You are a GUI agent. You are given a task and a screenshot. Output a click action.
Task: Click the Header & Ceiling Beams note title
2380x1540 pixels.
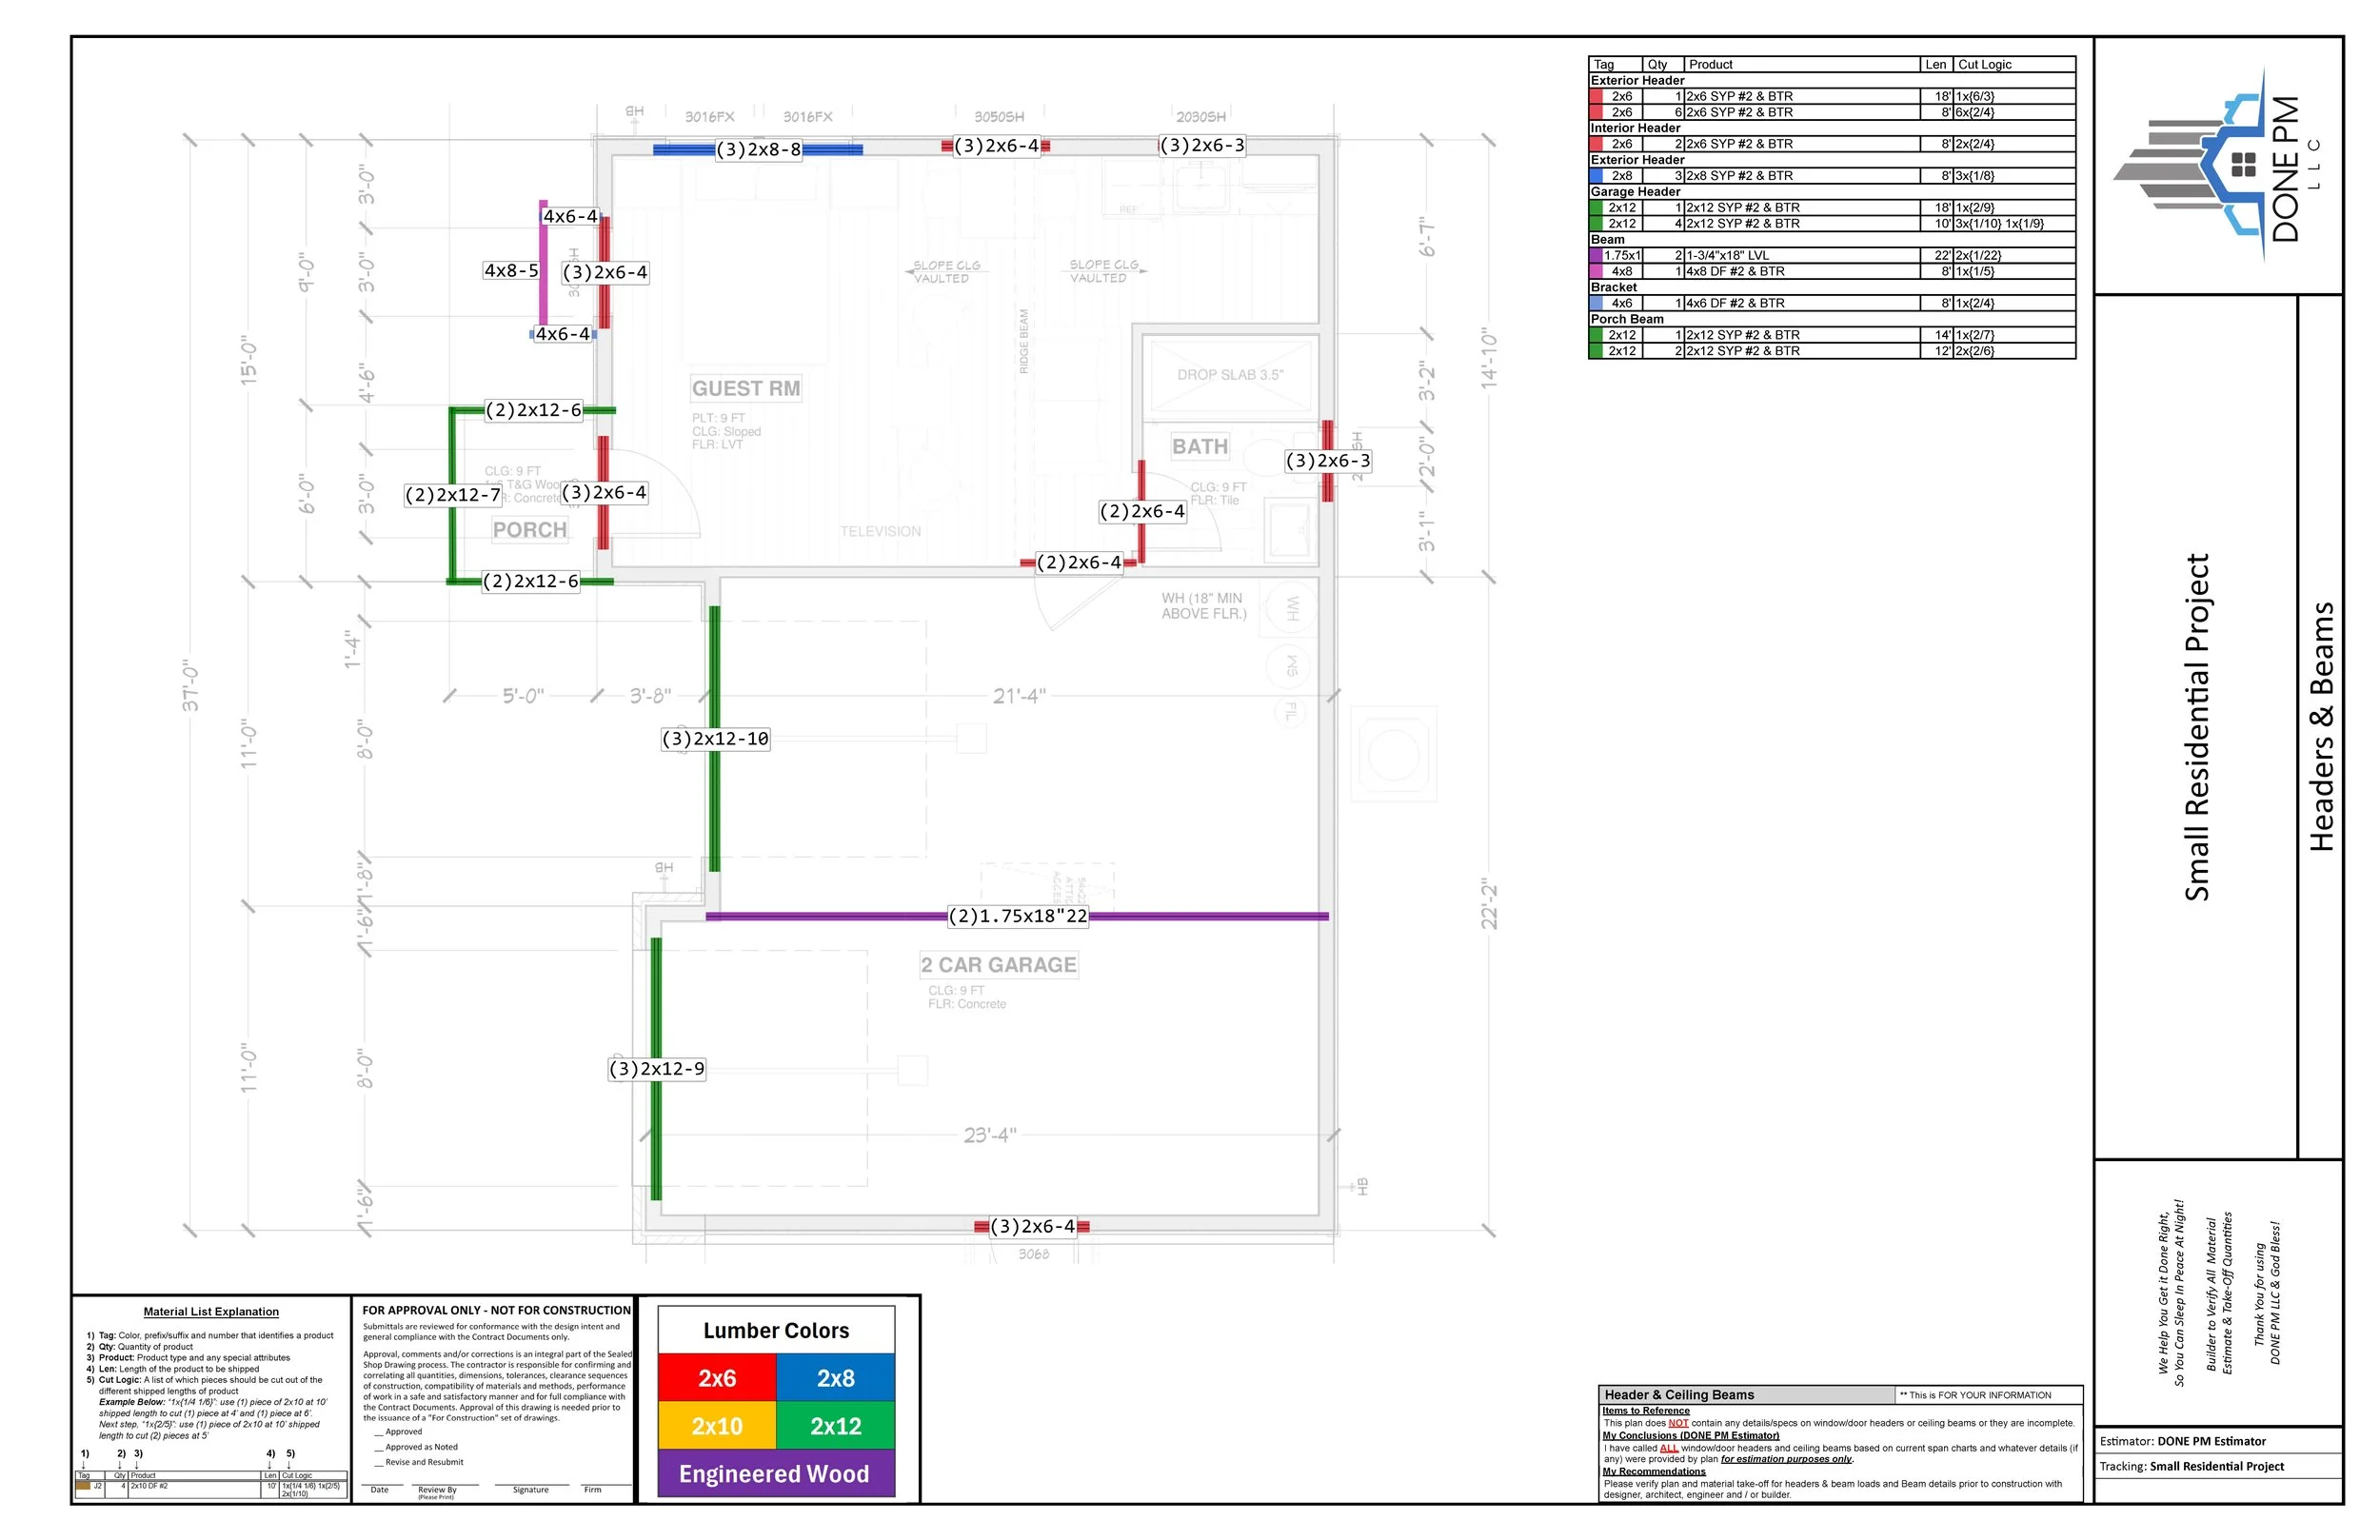1679,1395
